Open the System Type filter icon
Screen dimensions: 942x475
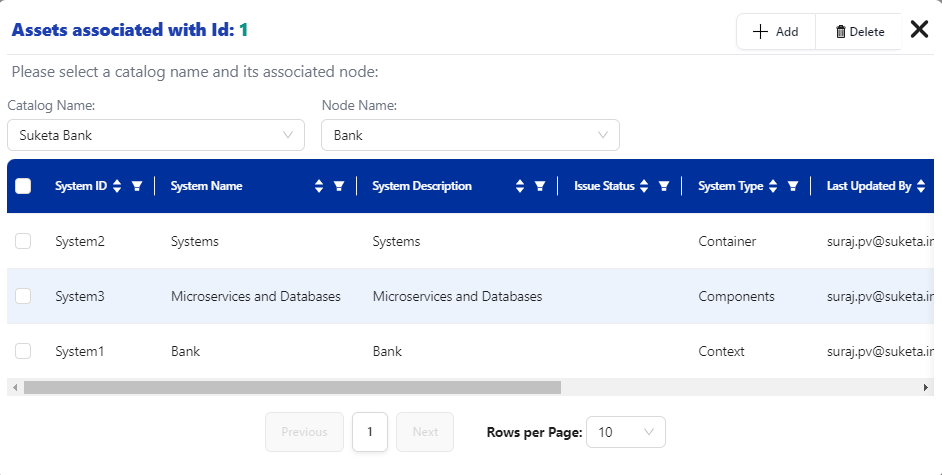pyautogui.click(x=793, y=186)
